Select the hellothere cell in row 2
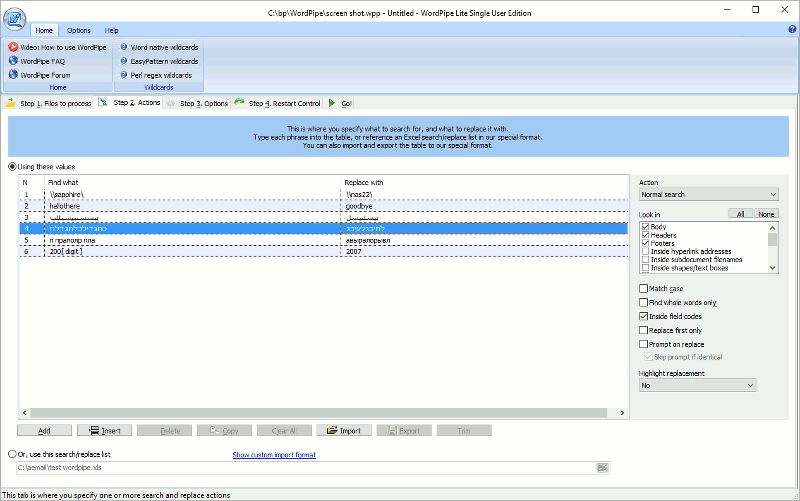This screenshot has height=501, width=800. point(193,206)
